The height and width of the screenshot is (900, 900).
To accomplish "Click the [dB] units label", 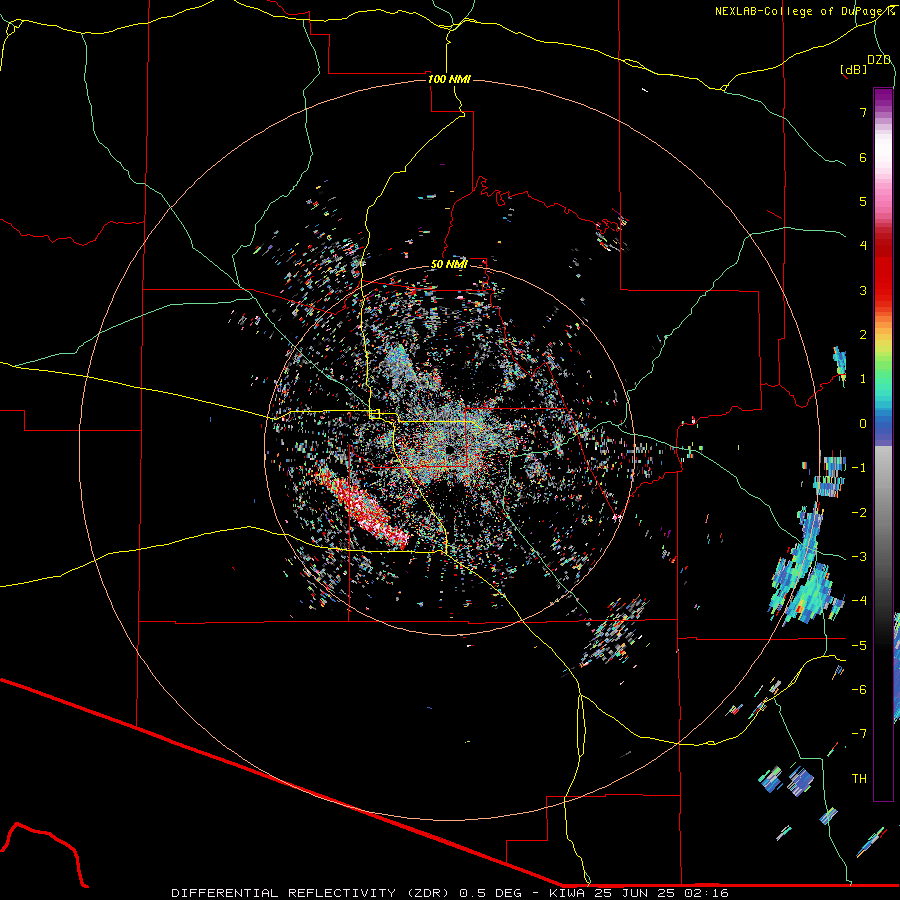I will pyautogui.click(x=854, y=69).
